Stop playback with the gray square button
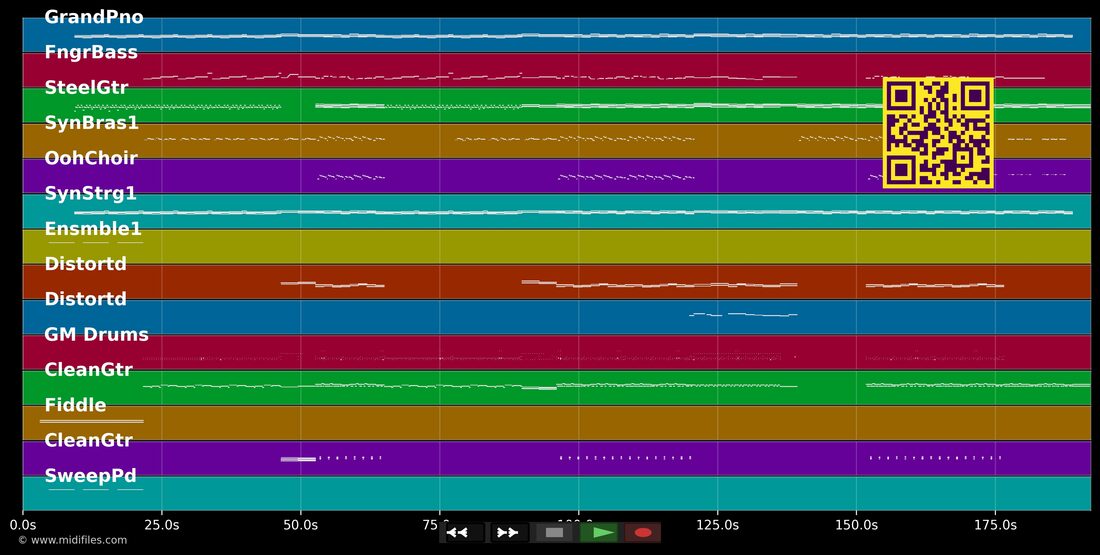The image size is (1100, 555). (554, 533)
